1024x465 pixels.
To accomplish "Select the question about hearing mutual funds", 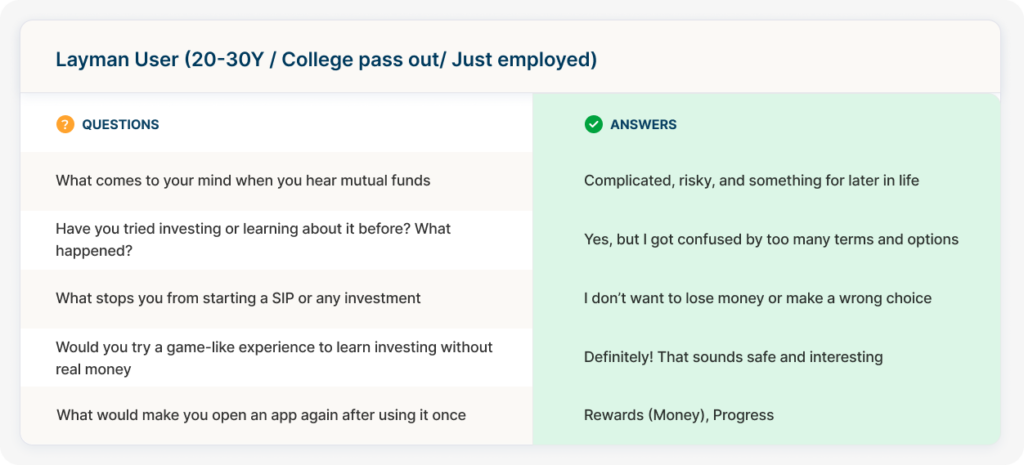I will point(243,180).
